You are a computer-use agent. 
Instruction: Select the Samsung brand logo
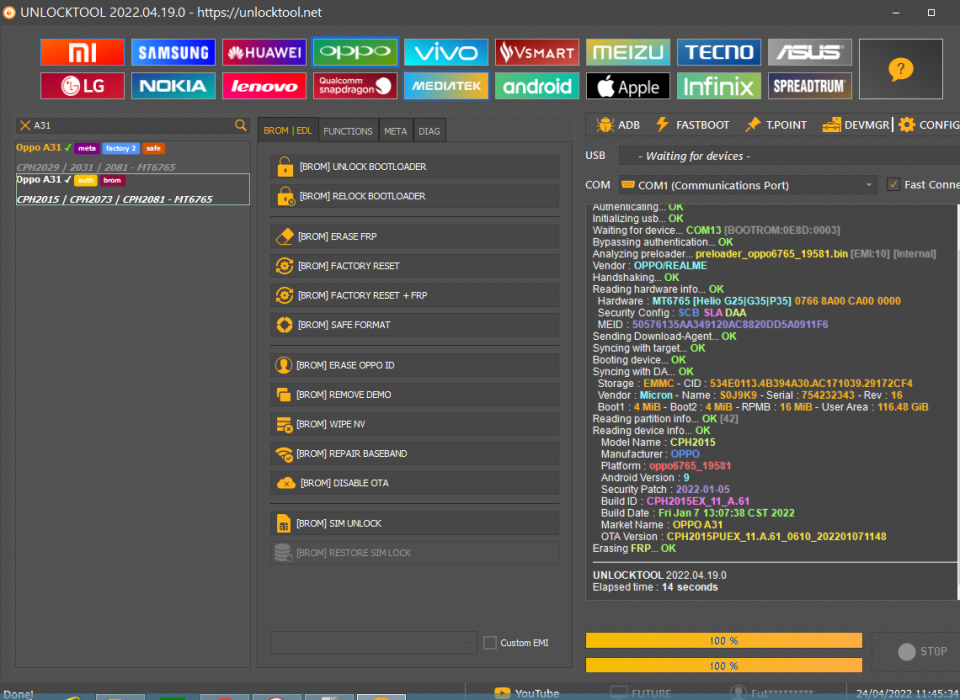[x=173, y=52]
